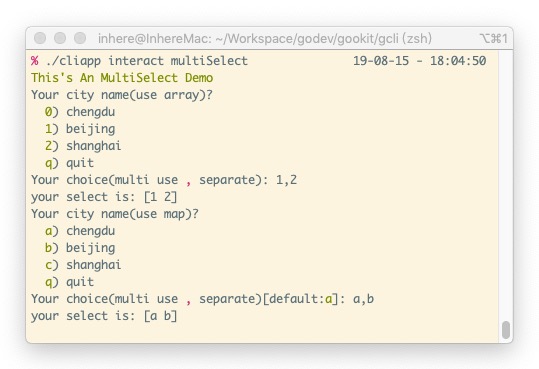Click the entered choice a,b
The image size is (539, 369).
(363, 299)
